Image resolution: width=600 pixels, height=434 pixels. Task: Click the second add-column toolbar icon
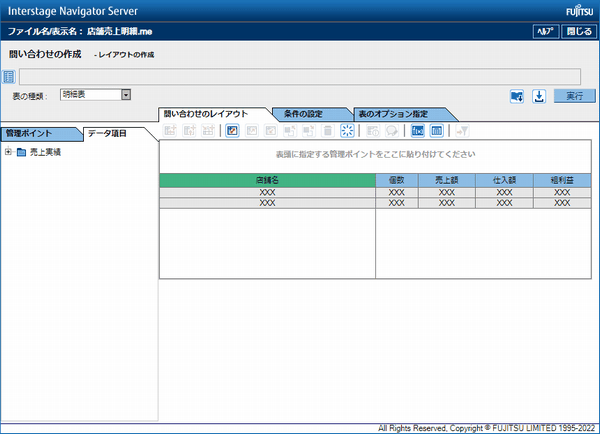tap(189, 131)
